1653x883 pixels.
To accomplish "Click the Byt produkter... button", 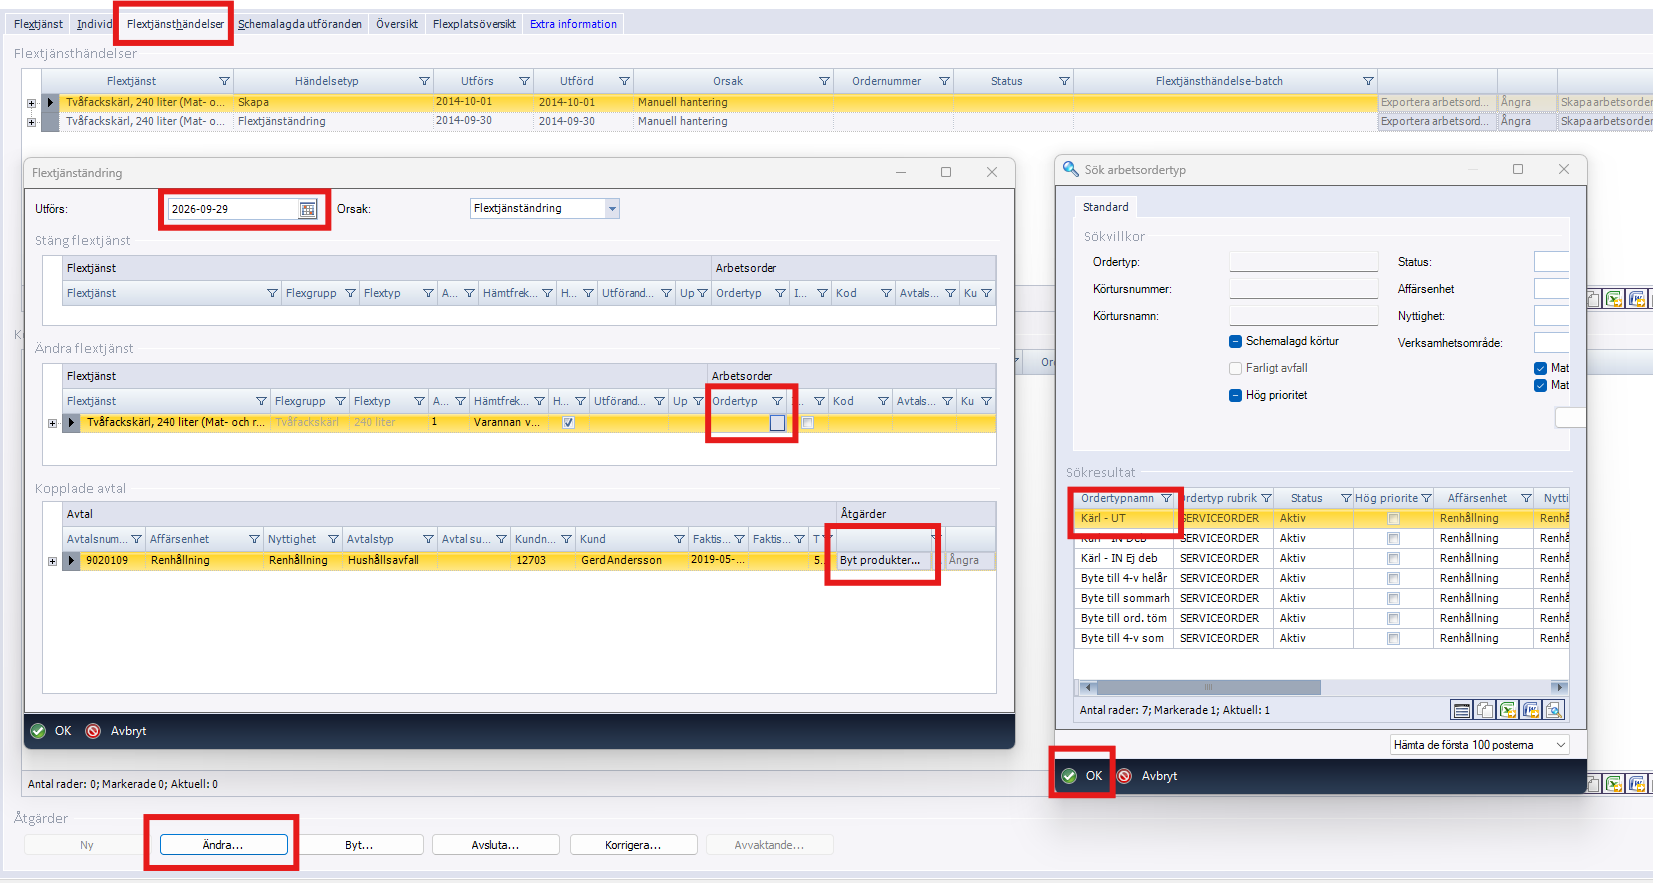I will coord(880,560).
